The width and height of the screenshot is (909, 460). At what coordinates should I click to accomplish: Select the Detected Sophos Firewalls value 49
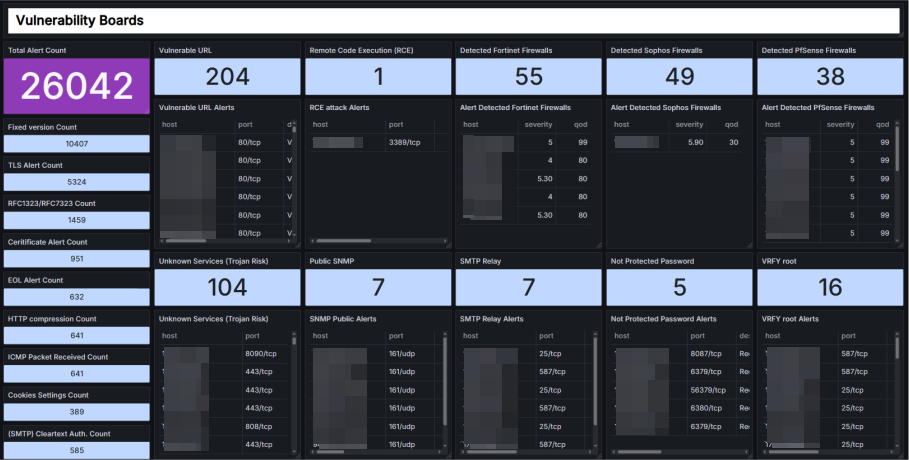coord(679,77)
